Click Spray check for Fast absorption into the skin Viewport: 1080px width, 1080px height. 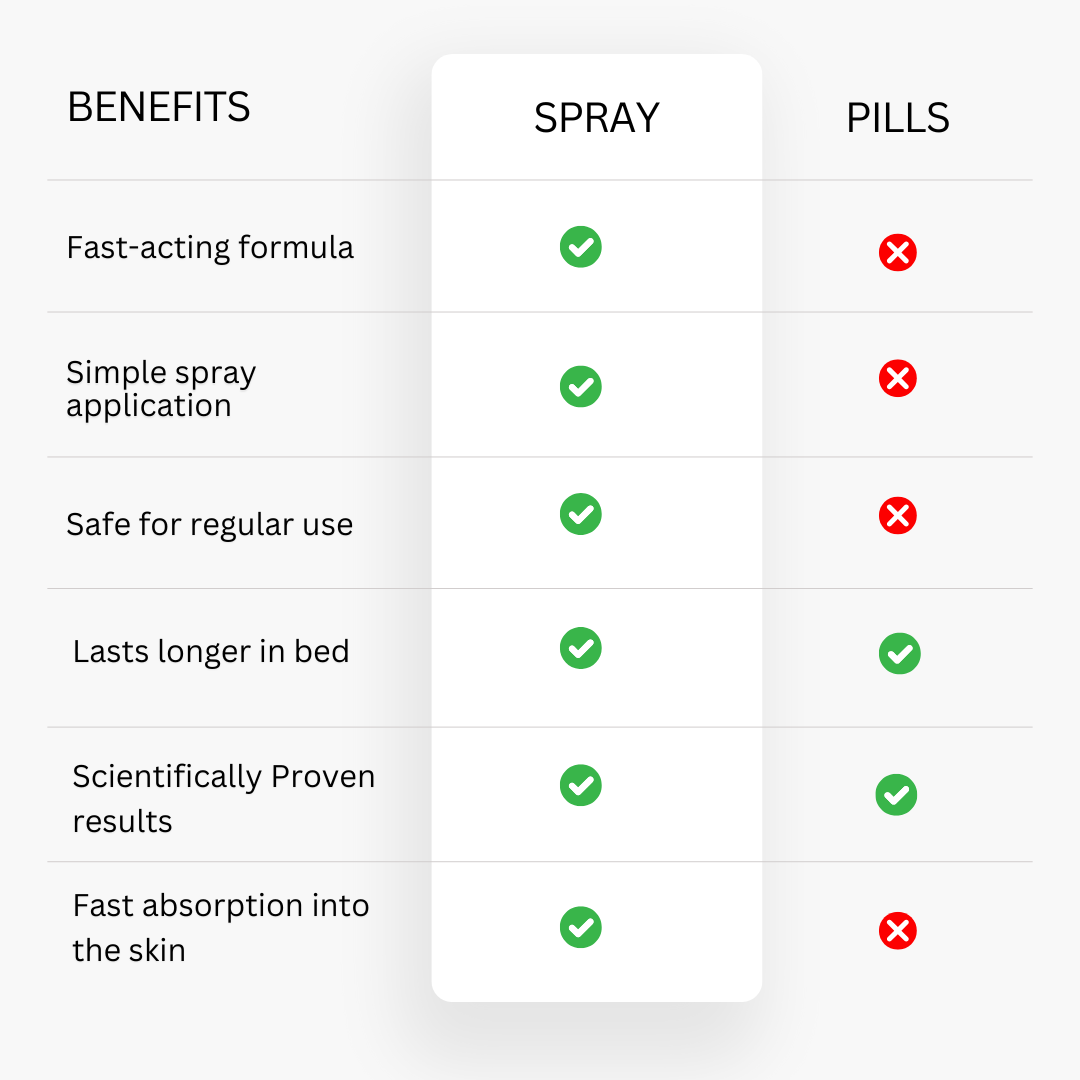coord(581,927)
